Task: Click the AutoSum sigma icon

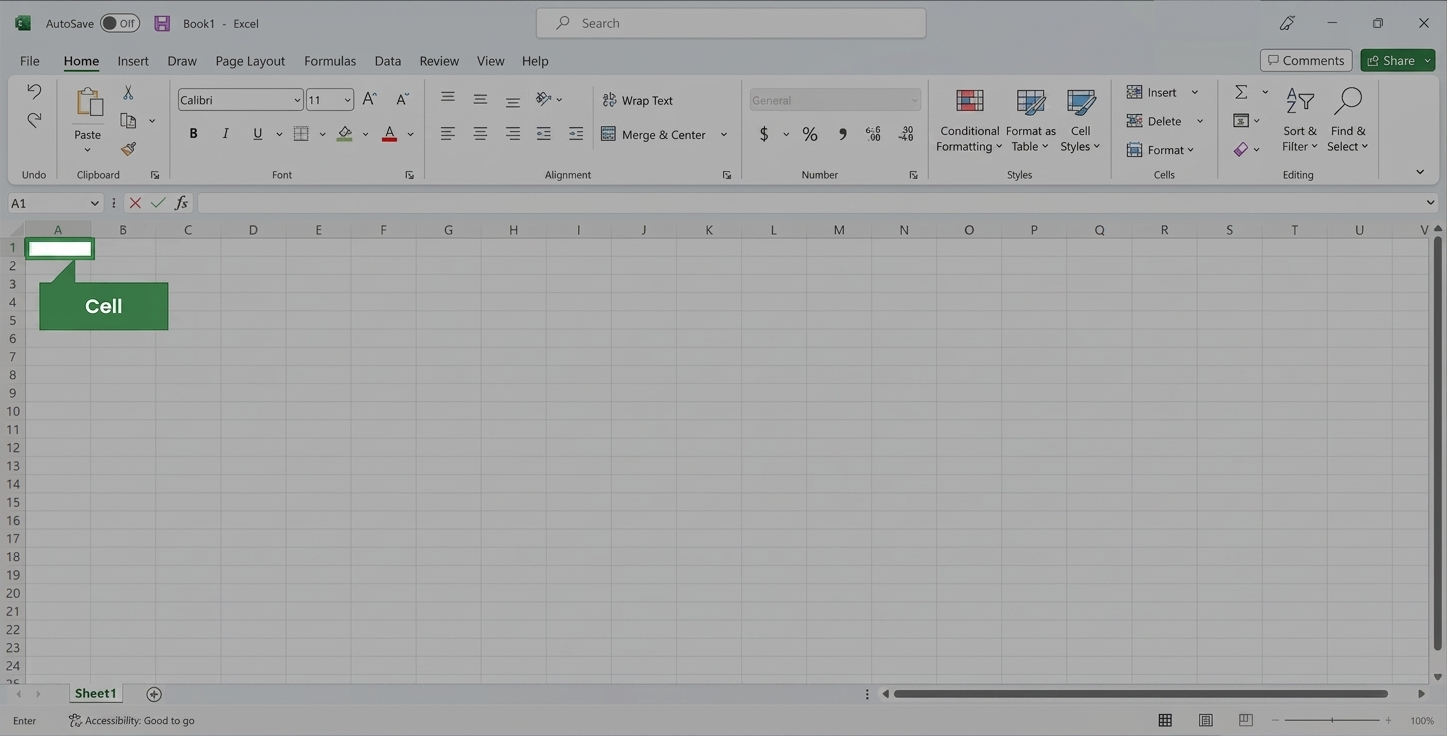Action: tap(1241, 92)
